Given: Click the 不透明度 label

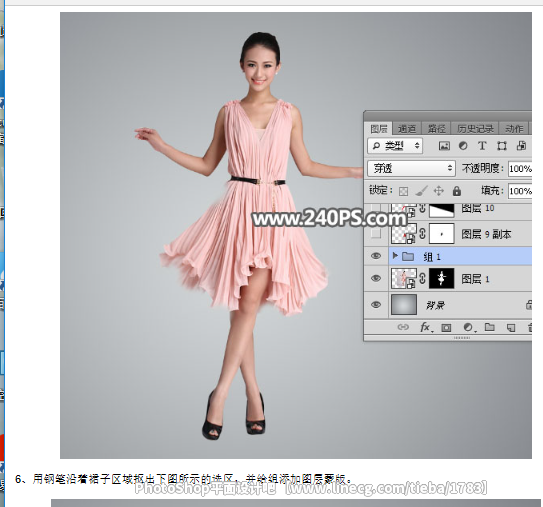Looking at the screenshot, I should point(482,168).
